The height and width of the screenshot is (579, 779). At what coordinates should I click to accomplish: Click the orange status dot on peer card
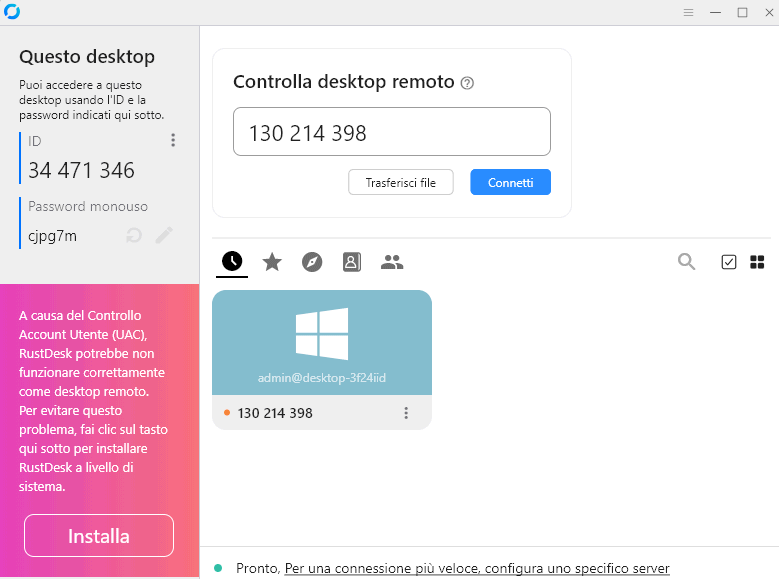227,413
